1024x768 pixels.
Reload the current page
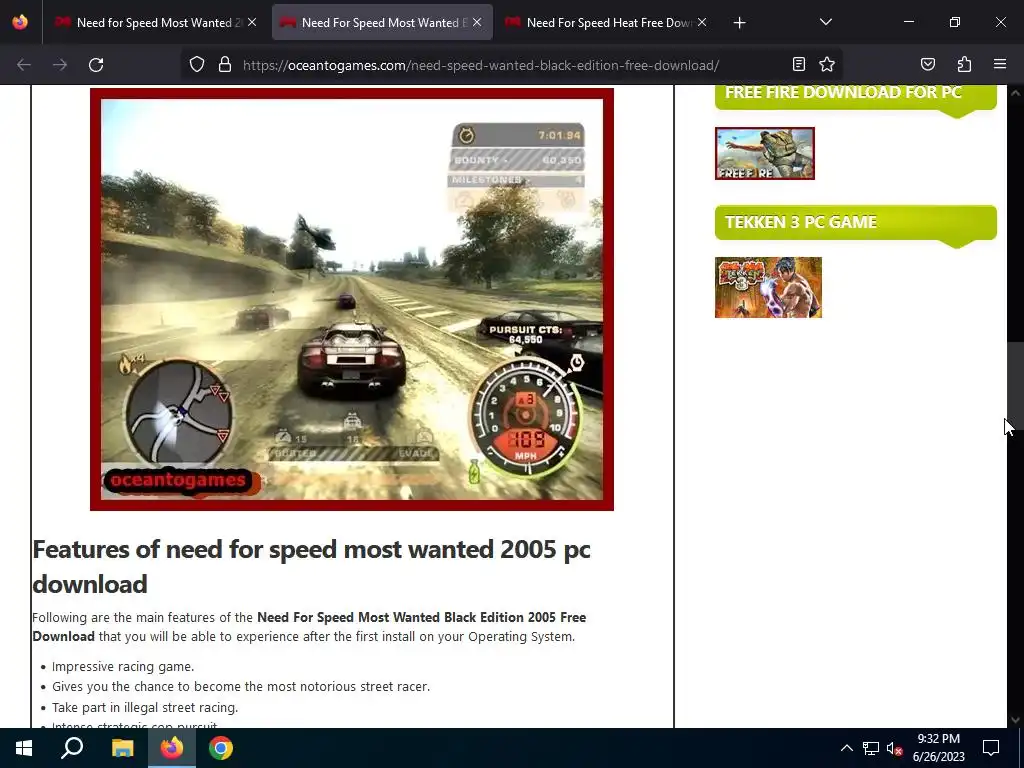pos(96,65)
